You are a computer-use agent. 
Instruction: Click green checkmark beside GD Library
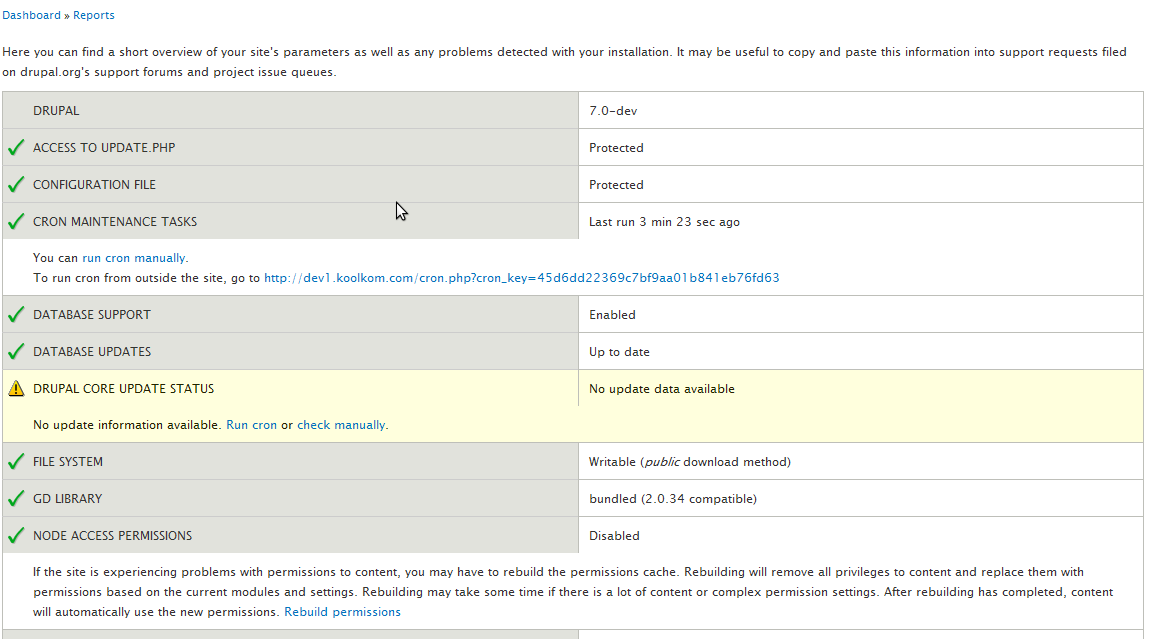16,499
